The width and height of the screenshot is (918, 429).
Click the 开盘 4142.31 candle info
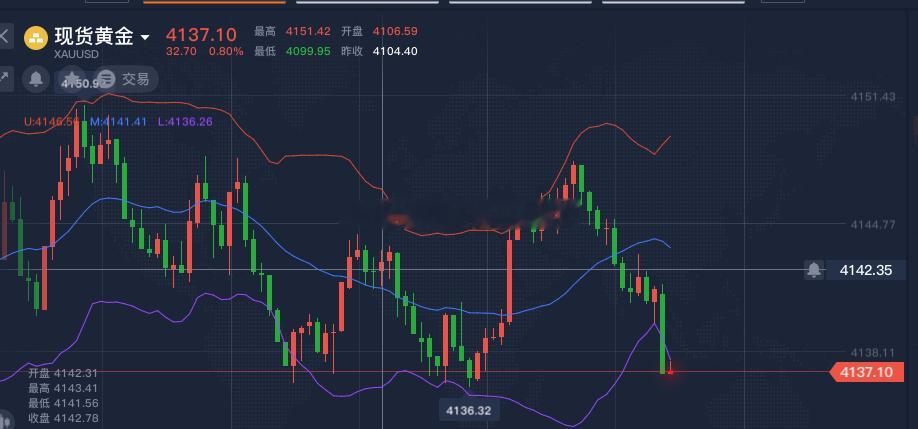click(63, 373)
